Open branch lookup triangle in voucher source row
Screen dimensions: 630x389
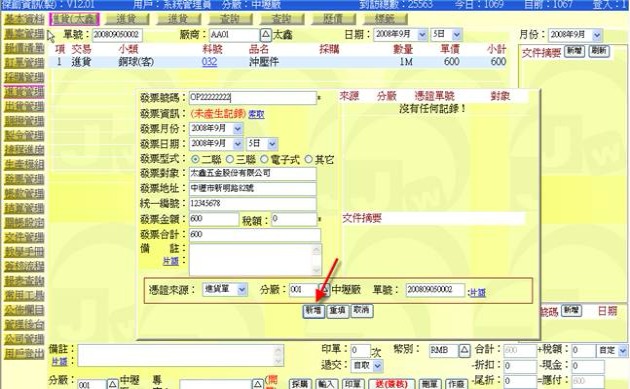point(325,289)
